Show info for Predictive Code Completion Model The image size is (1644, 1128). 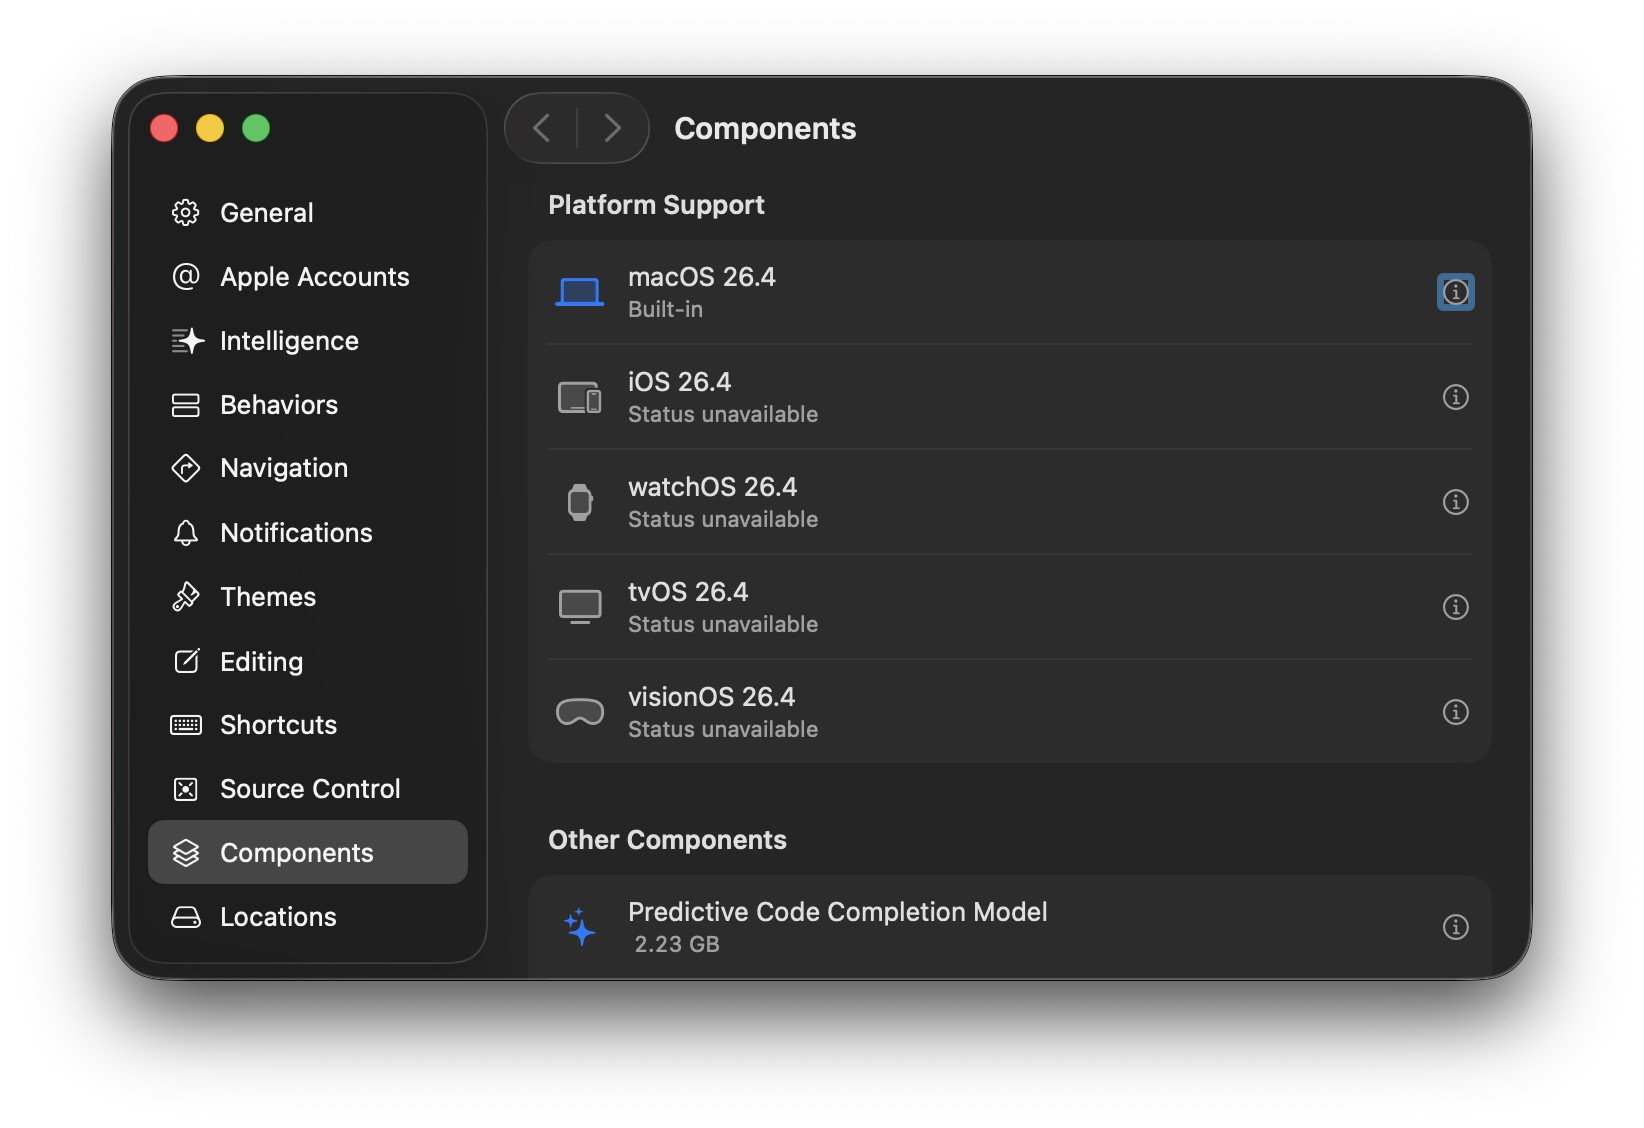1456,927
